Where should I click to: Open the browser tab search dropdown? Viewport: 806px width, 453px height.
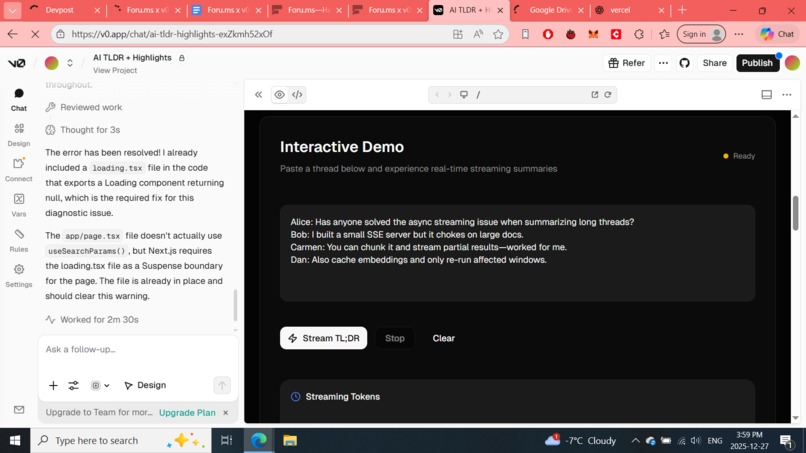12,10
